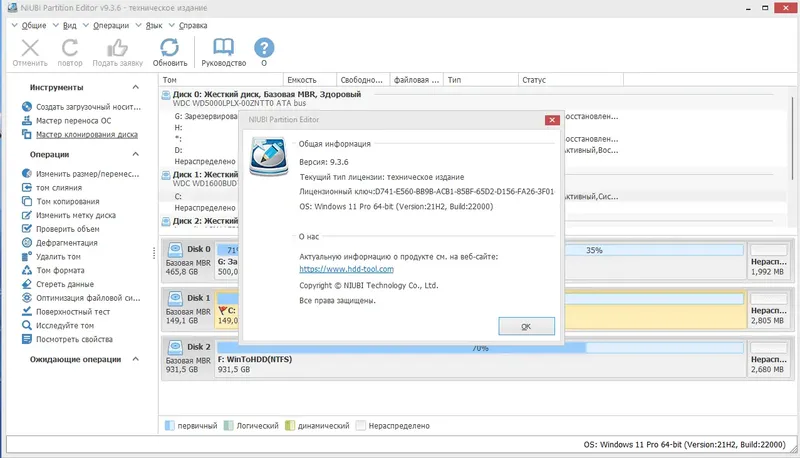This screenshot has width=800, height=458.
Task: Open Мастер клонирования диска
Action: (x=80, y=135)
